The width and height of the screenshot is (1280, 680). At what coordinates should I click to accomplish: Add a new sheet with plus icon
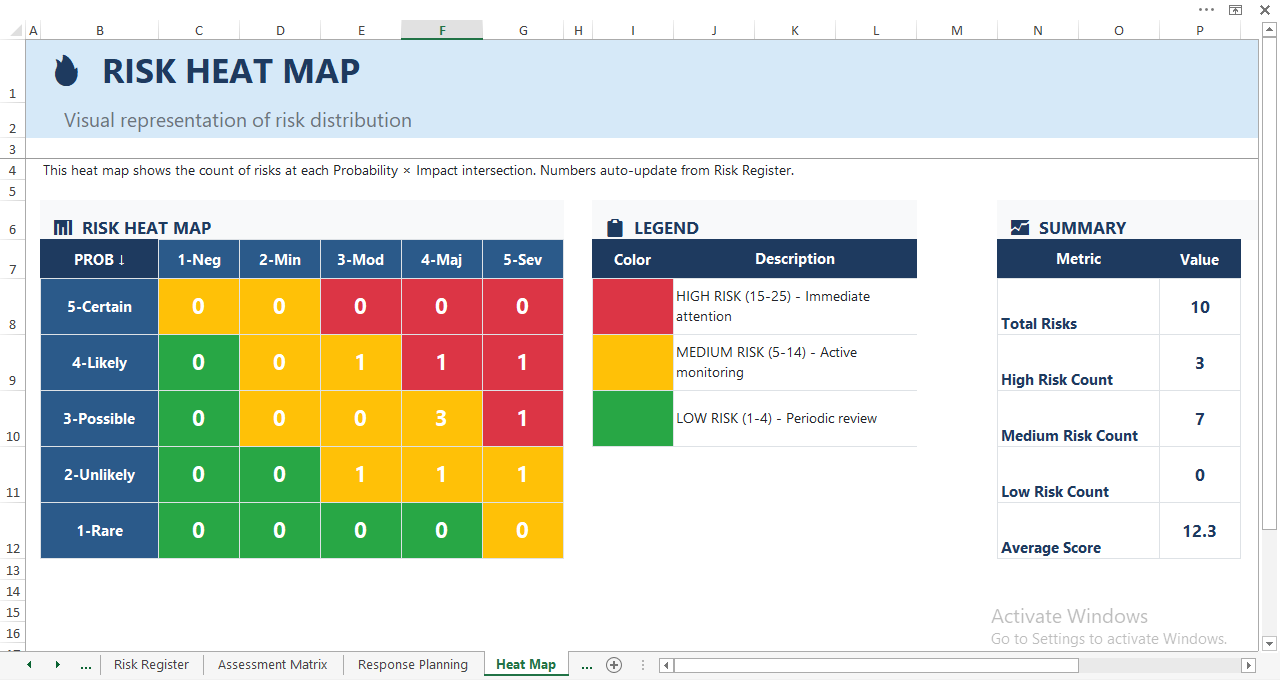[x=614, y=665]
